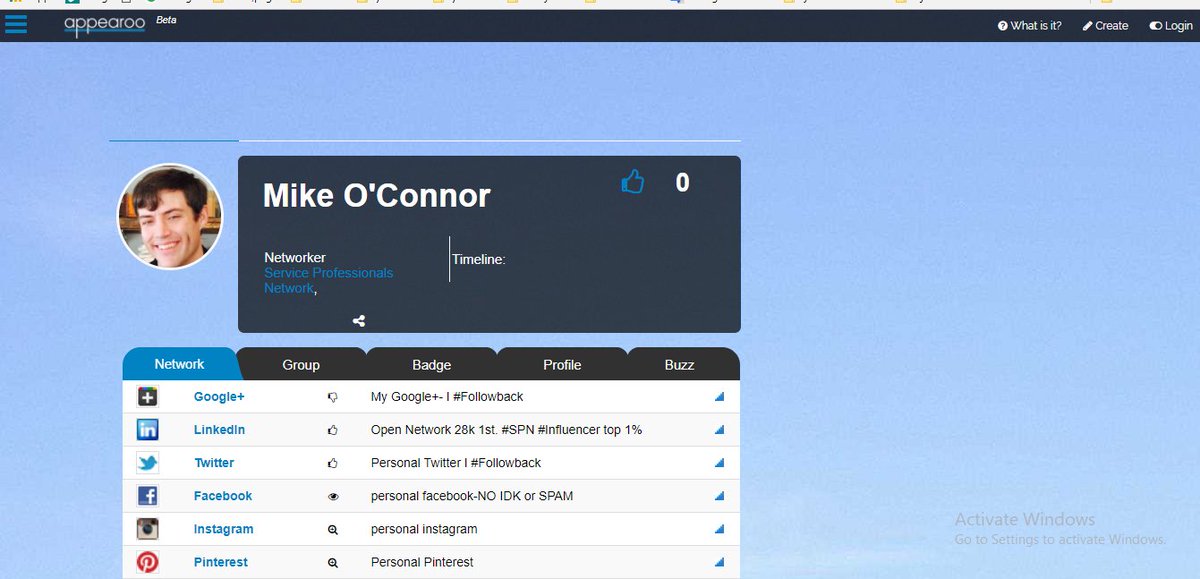Screen dimensions: 1200x579
Task: Expand the Pinterest row triangle
Action: pos(719,562)
